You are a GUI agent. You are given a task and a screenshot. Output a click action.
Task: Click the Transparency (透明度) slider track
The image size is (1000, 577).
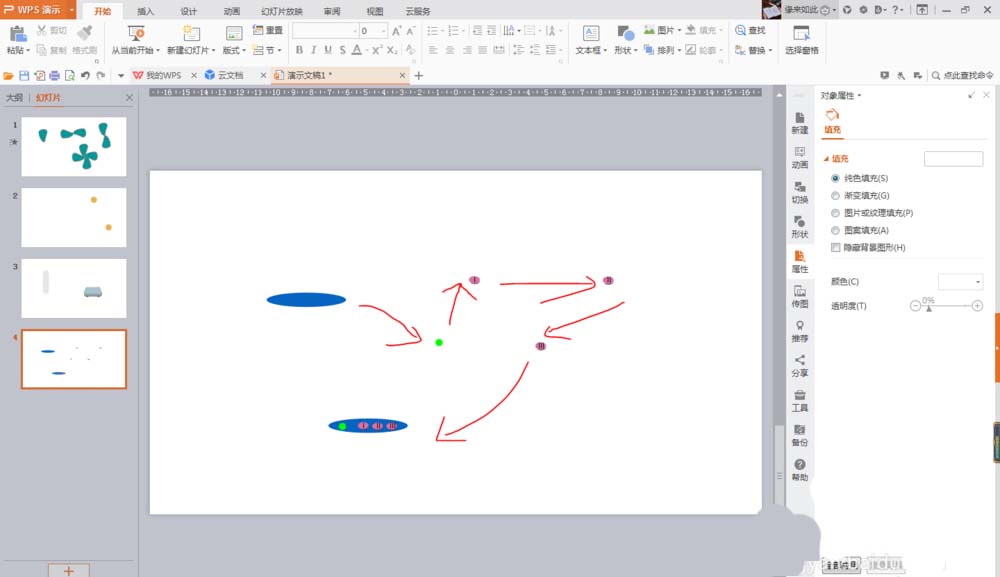coord(946,306)
